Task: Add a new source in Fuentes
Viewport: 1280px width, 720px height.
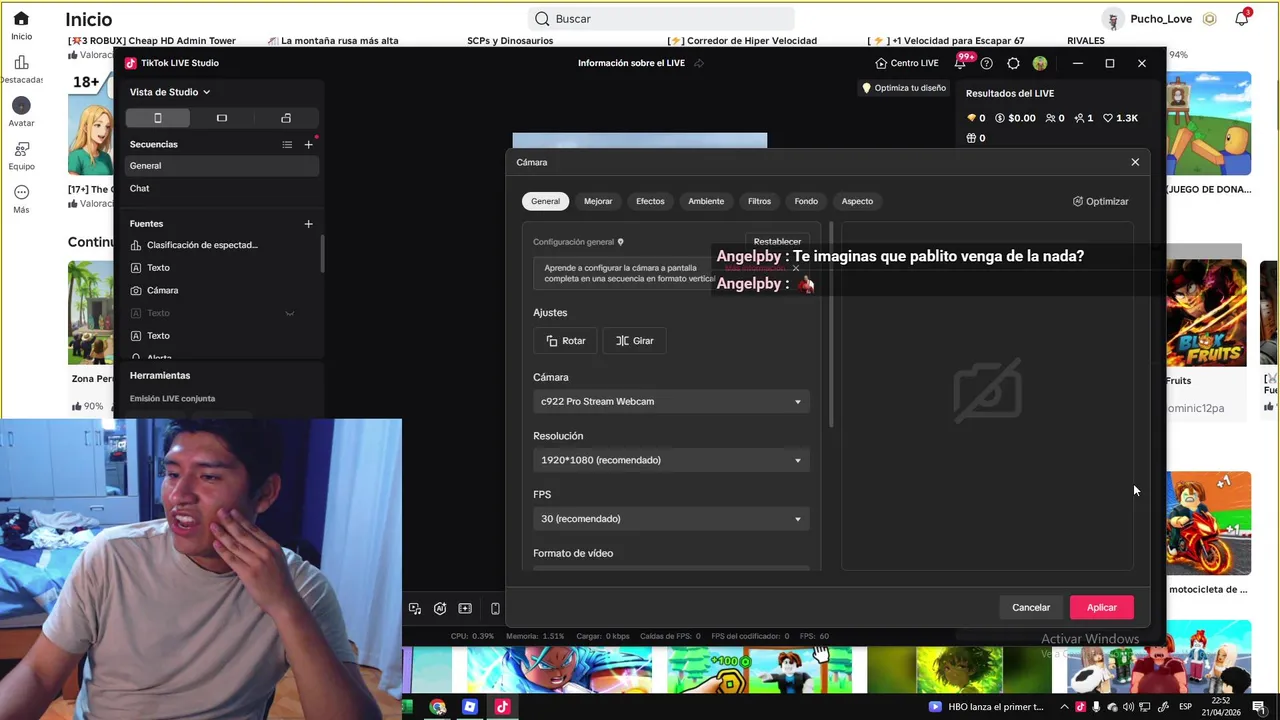Action: coord(308,224)
